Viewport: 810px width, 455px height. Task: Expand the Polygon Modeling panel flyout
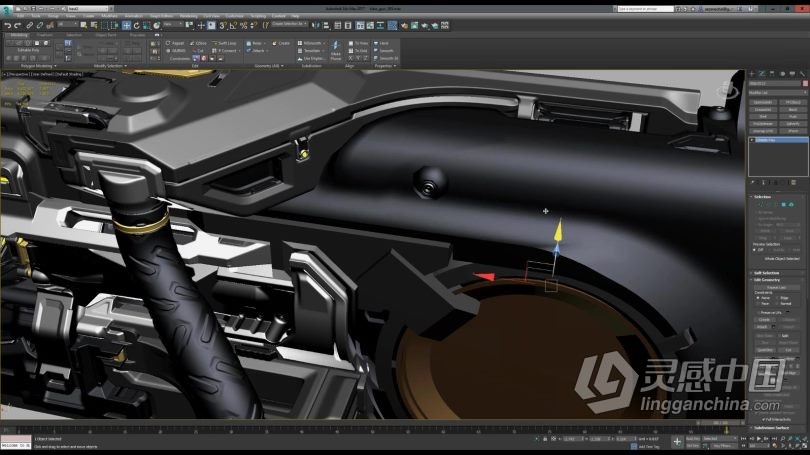click(39, 66)
